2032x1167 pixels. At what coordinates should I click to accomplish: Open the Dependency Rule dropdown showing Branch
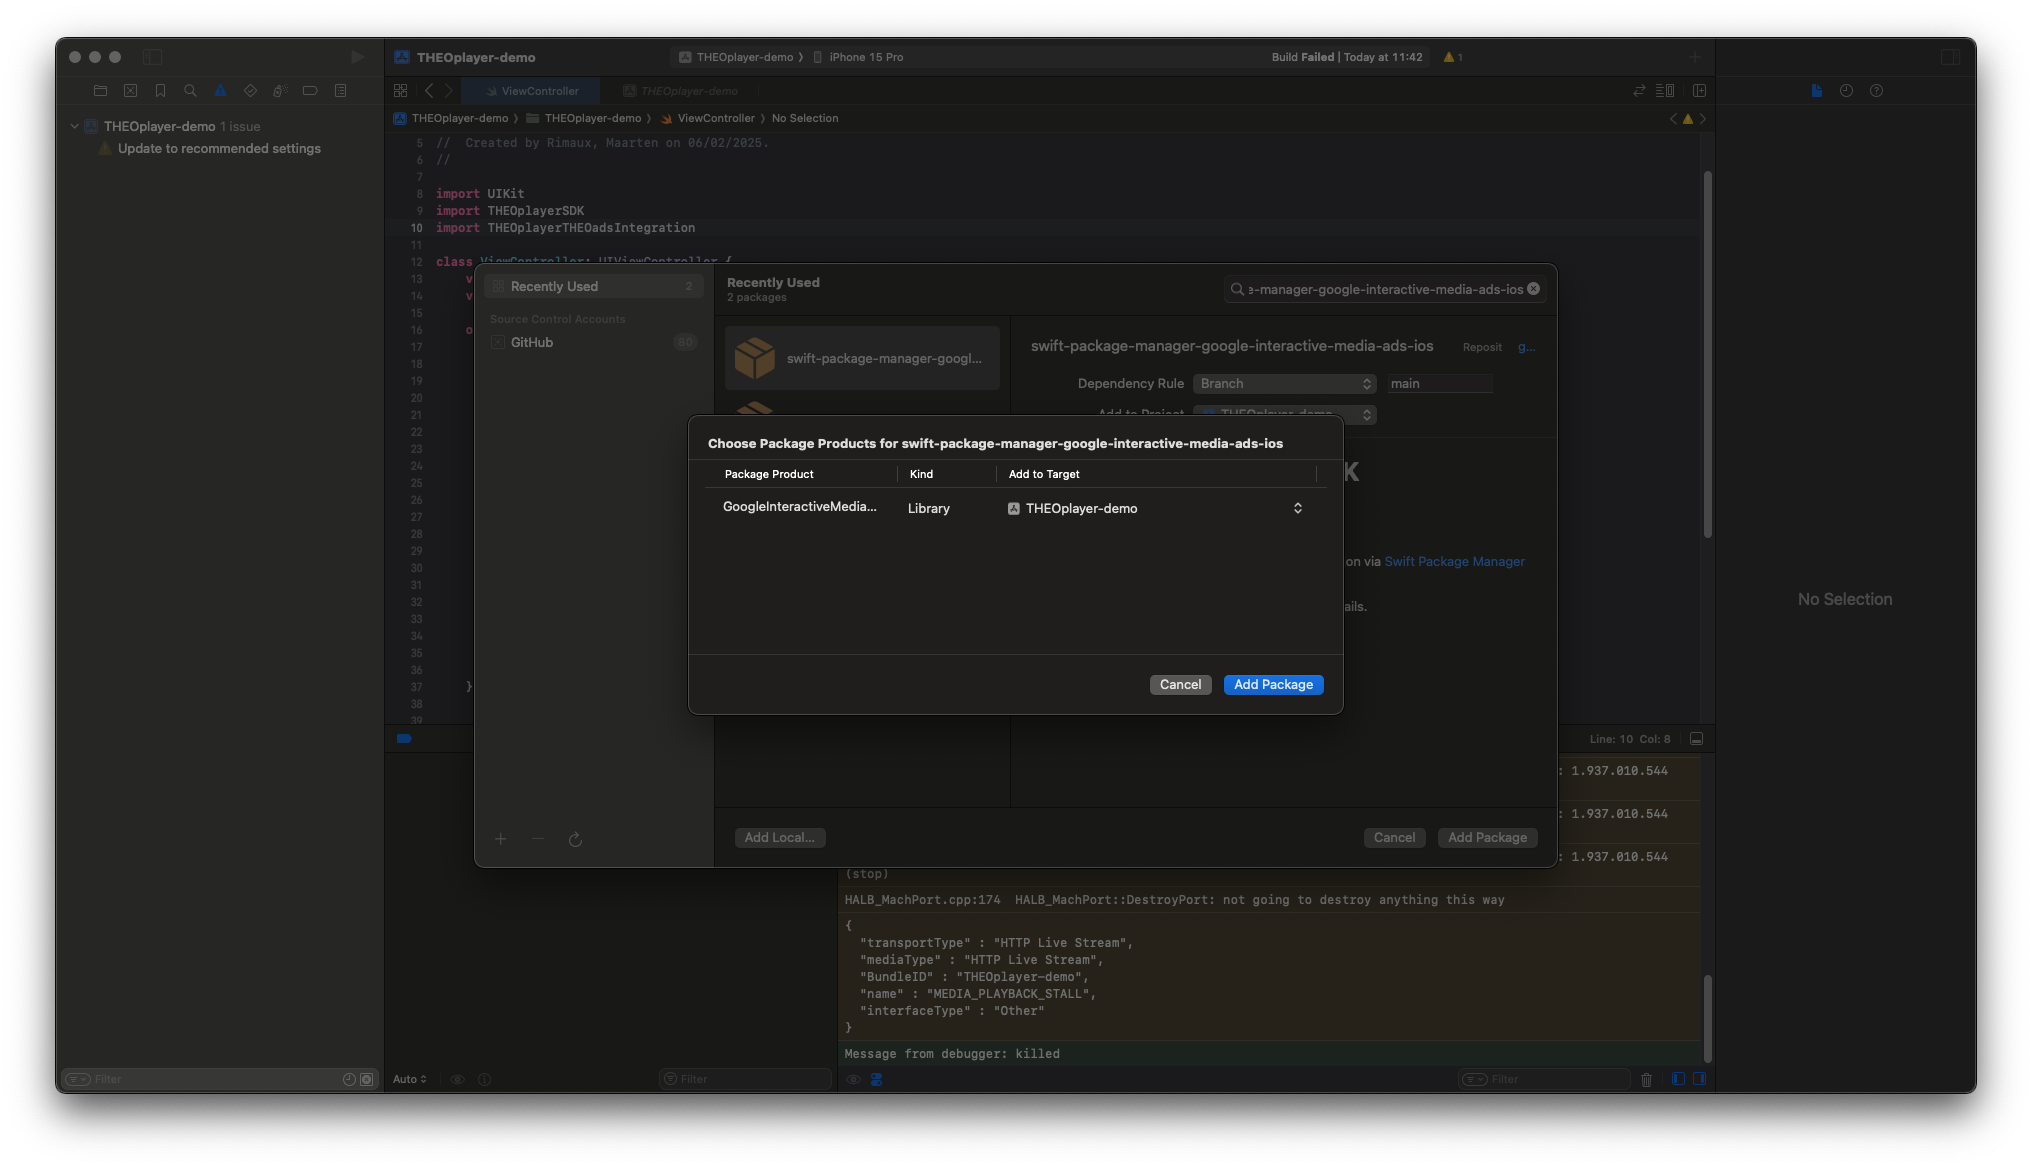click(x=1284, y=383)
